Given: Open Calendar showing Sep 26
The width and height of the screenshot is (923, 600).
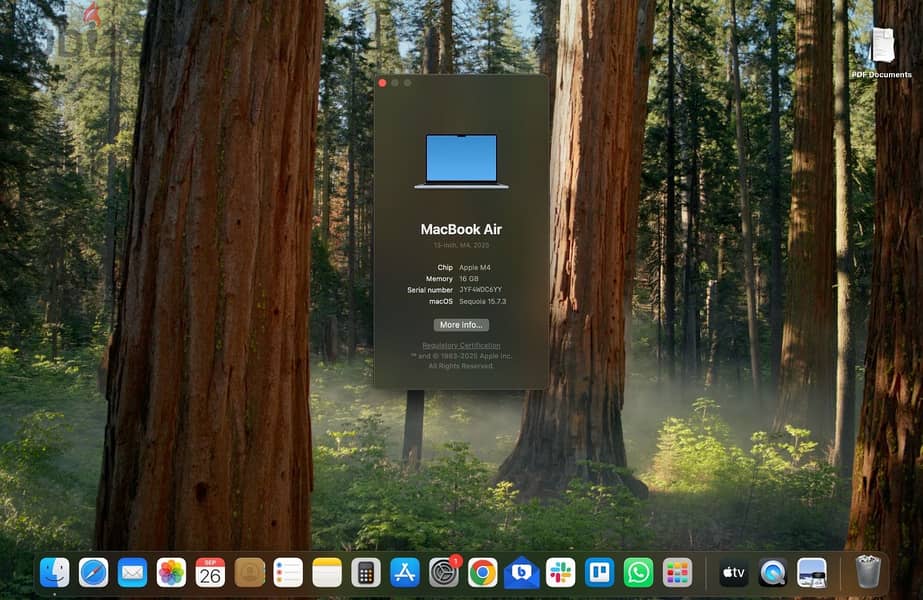Looking at the screenshot, I should click(x=210, y=572).
